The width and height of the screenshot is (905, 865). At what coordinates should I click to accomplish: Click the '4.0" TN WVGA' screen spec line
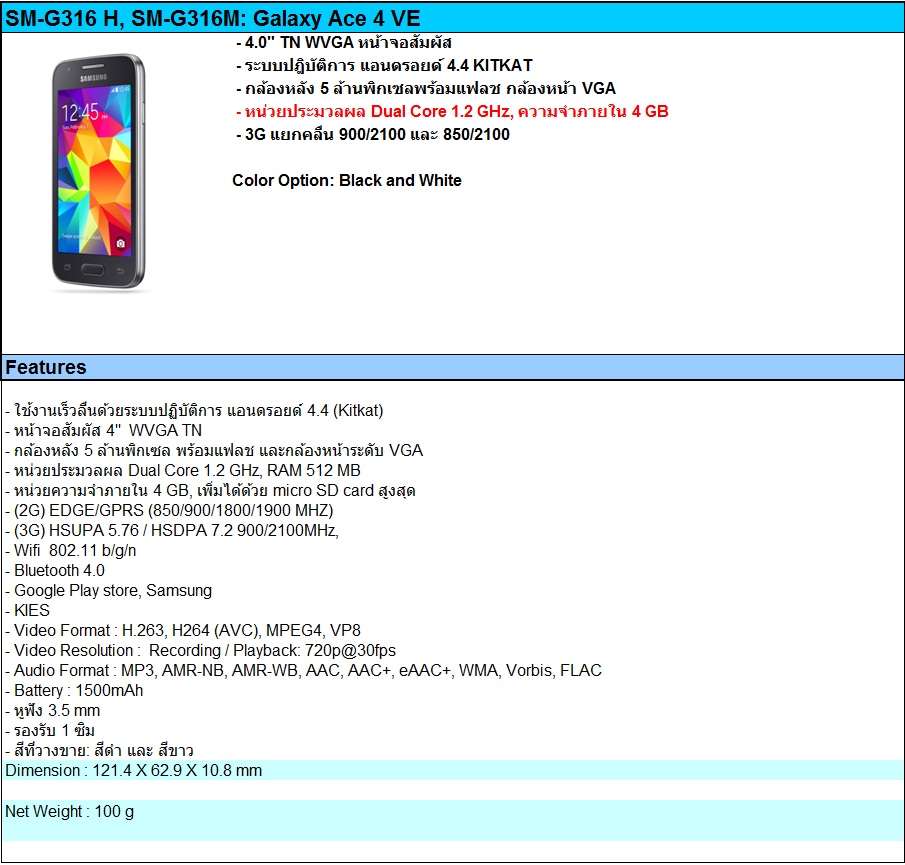coord(344,43)
